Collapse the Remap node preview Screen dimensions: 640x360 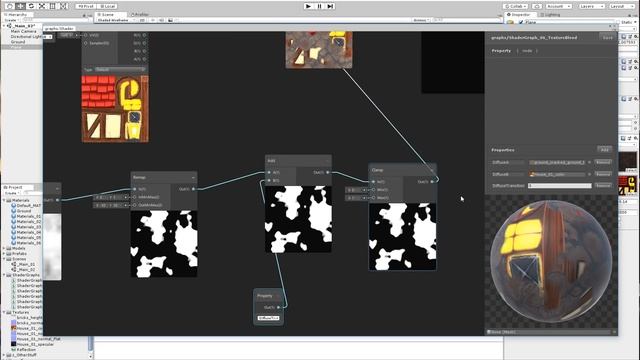(x=193, y=178)
